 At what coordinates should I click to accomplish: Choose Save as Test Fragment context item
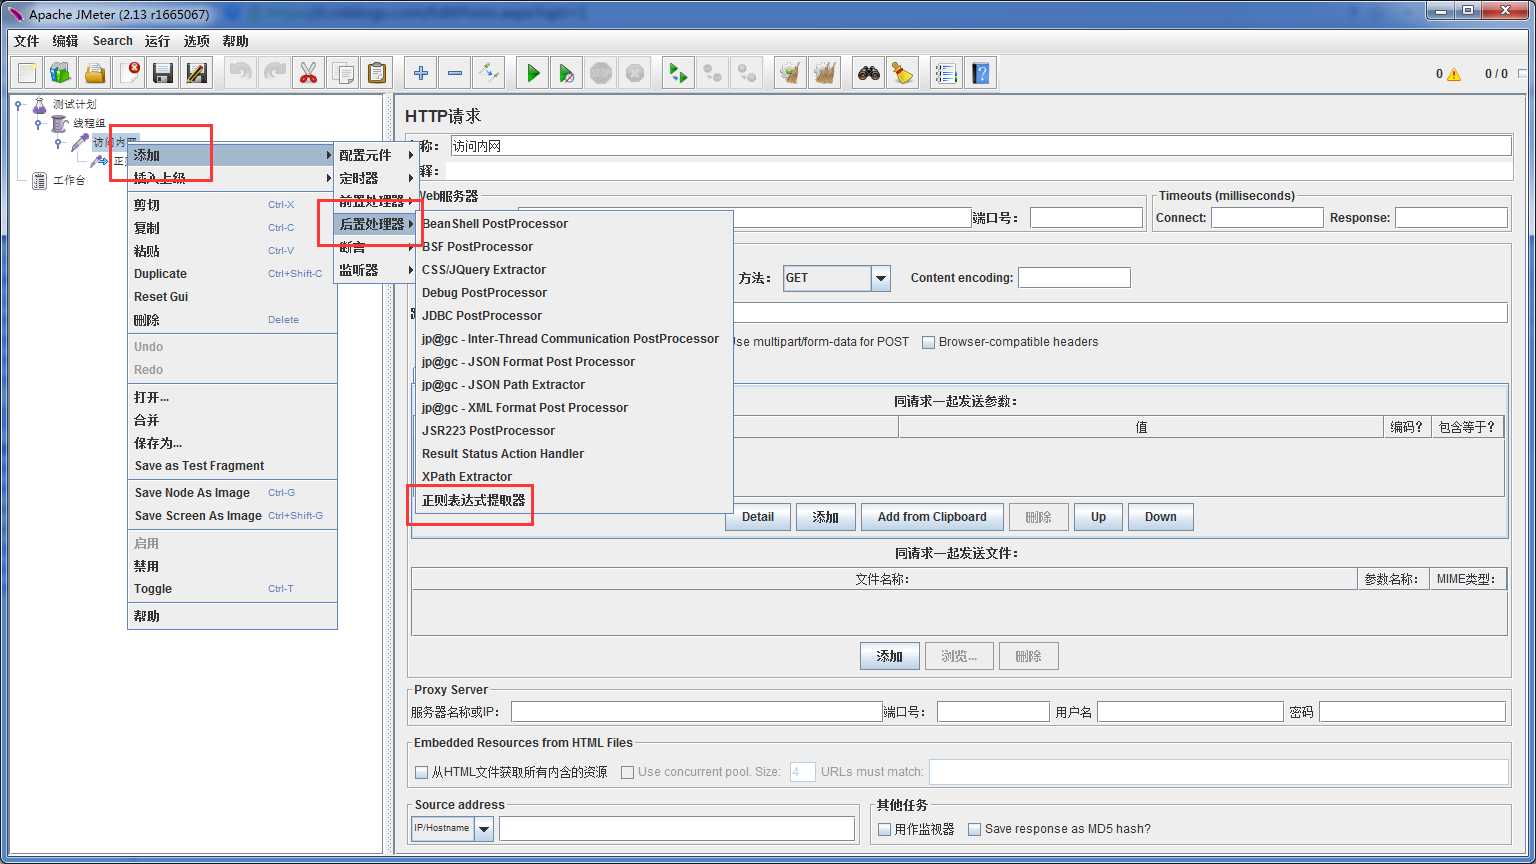pos(232,466)
